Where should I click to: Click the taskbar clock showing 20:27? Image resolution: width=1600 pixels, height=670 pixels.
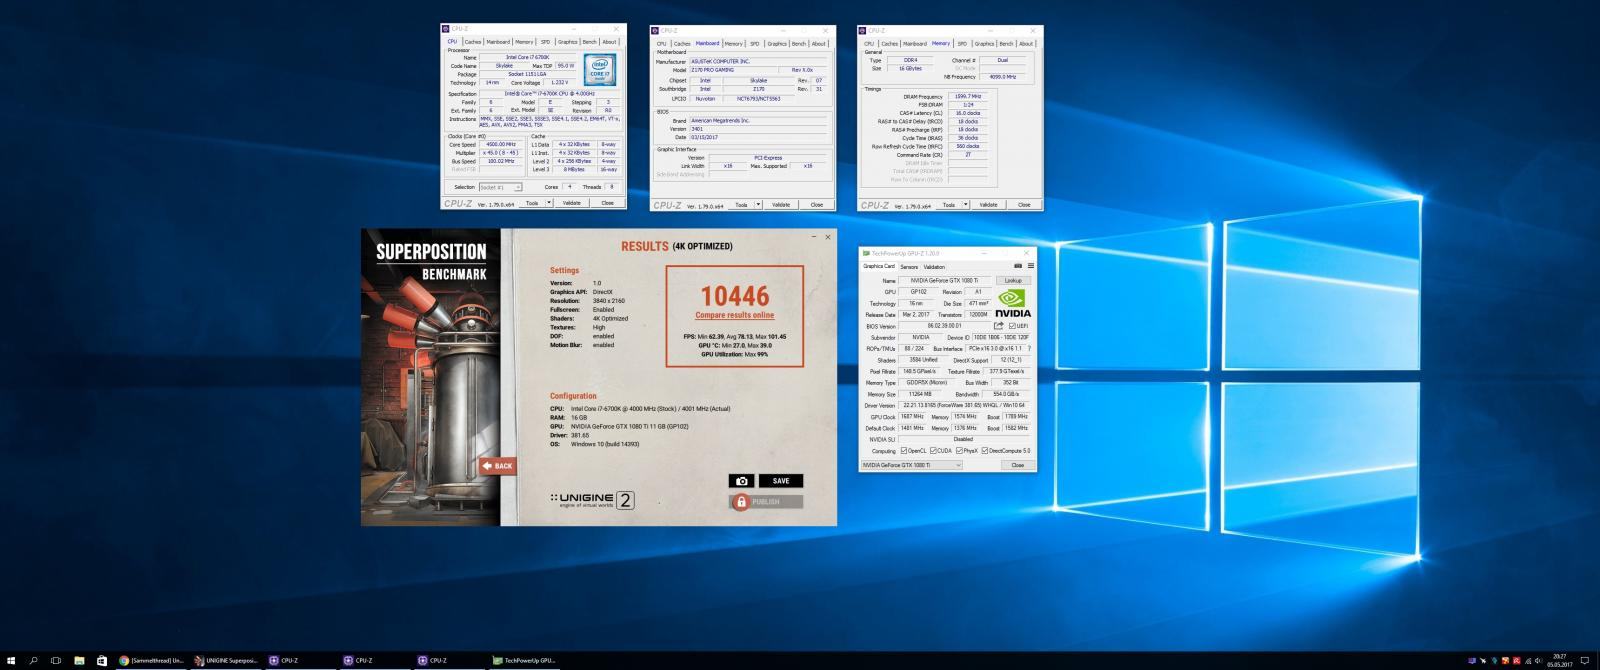coord(1560,660)
